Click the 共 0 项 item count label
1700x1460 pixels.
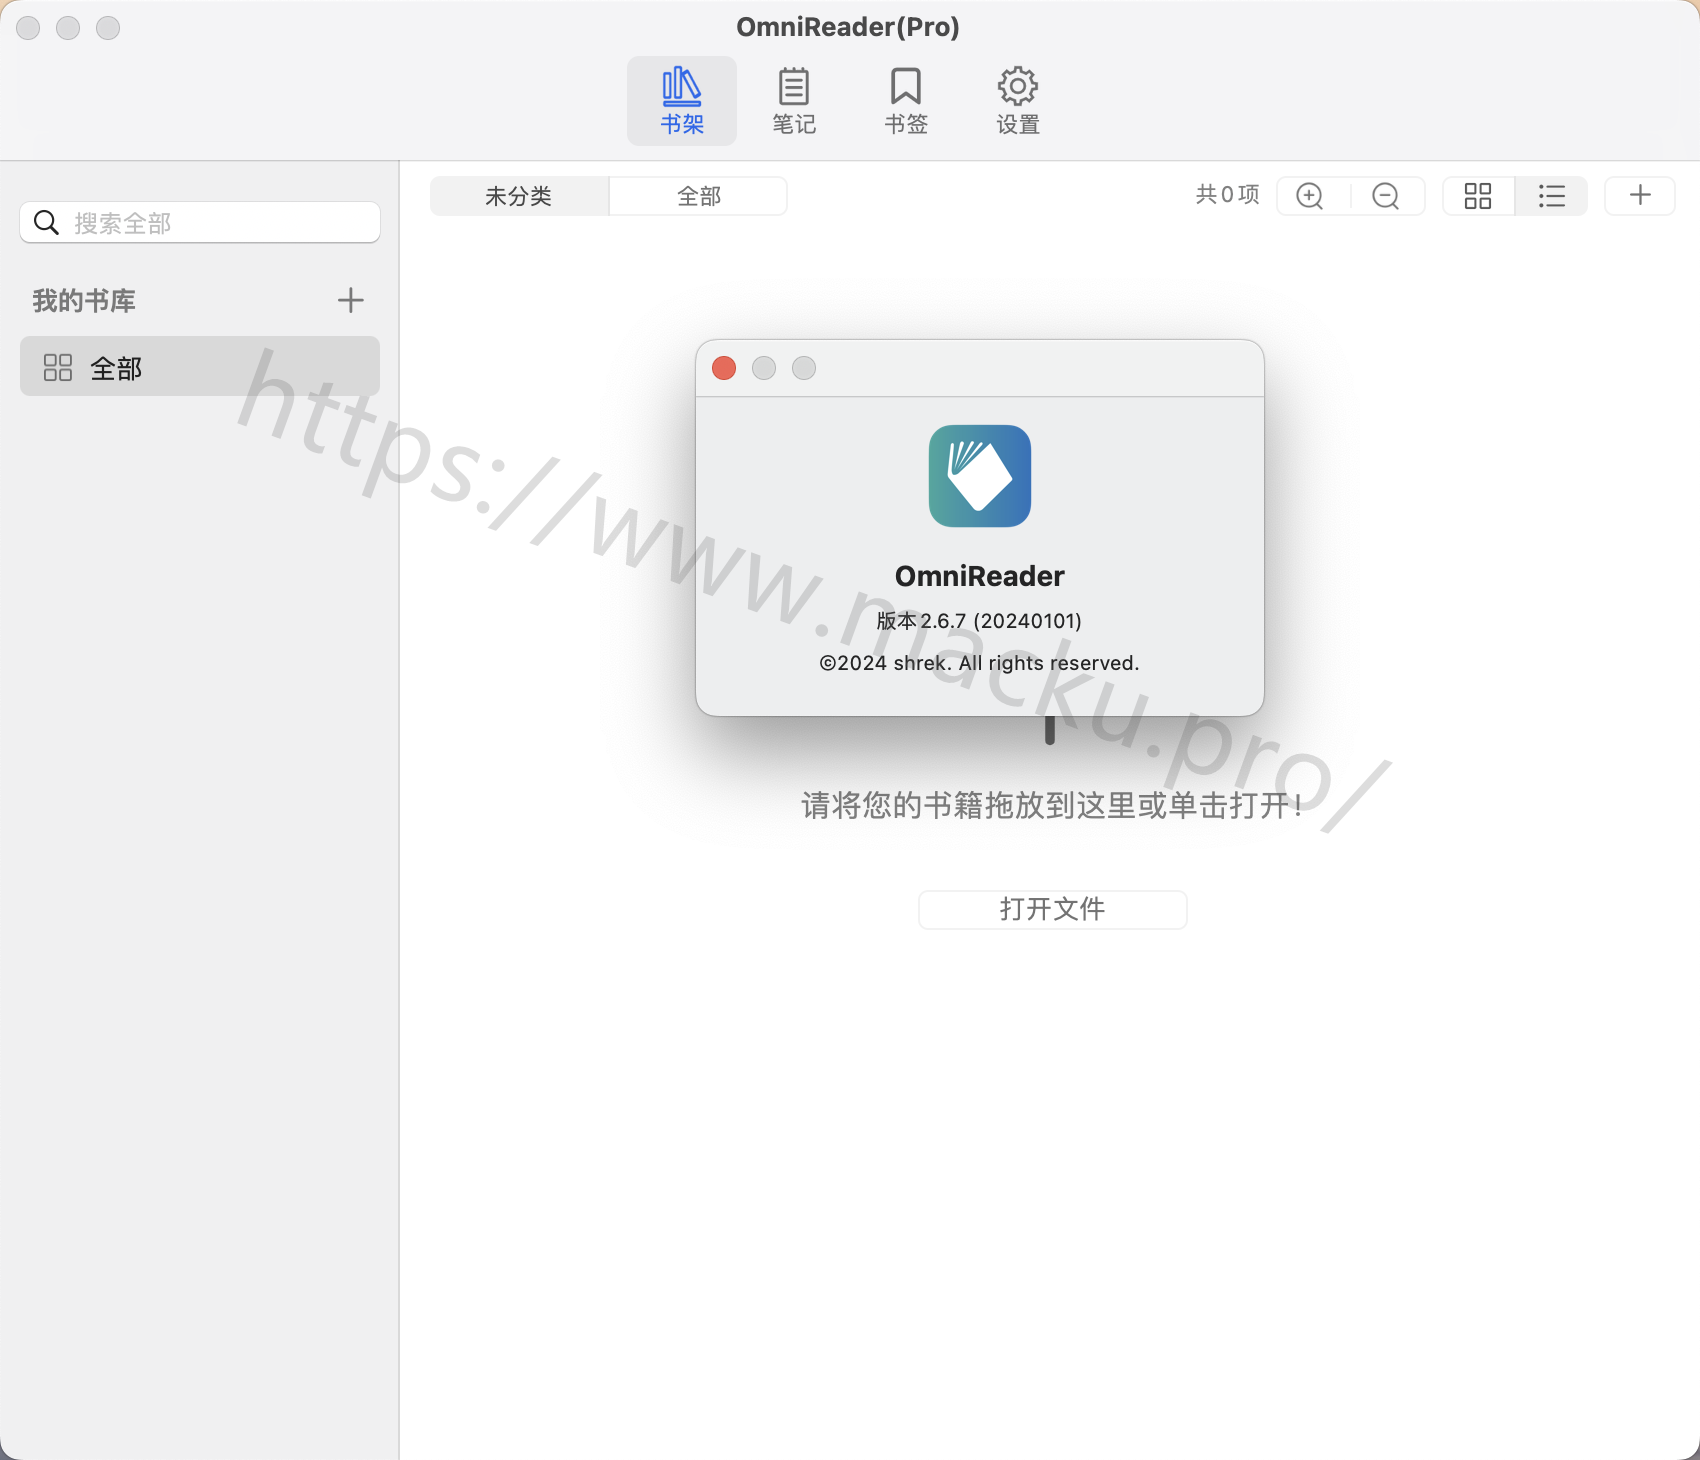click(x=1228, y=195)
